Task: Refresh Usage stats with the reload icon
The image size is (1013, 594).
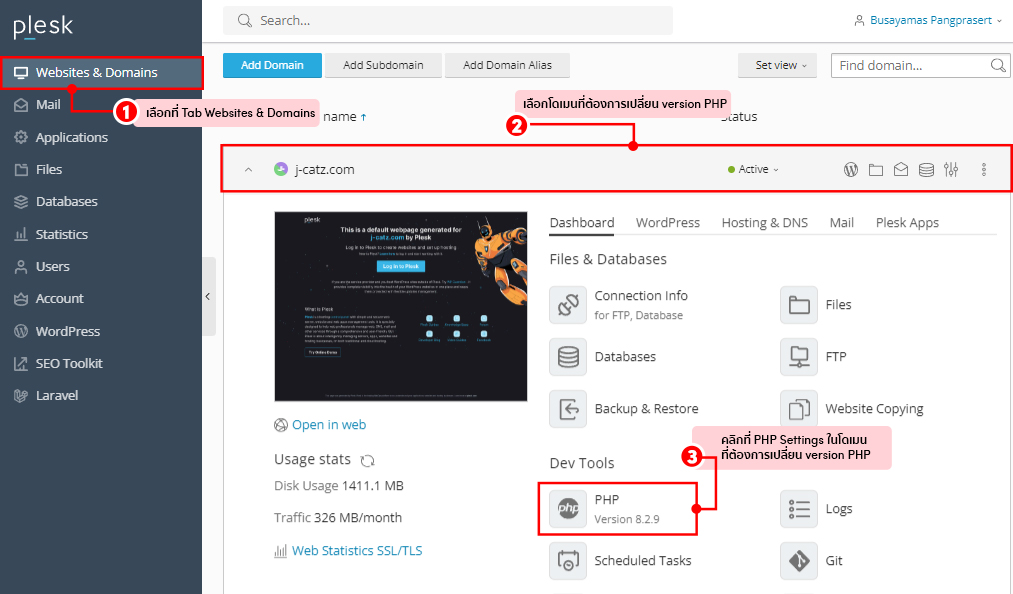Action: [368, 460]
